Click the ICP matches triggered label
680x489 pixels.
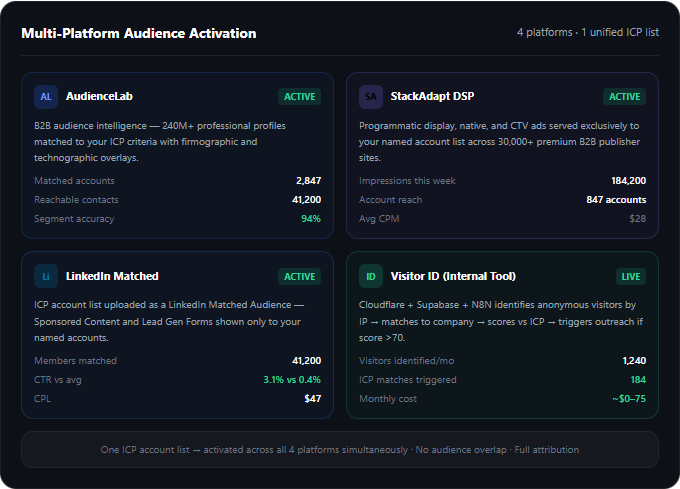click(408, 380)
